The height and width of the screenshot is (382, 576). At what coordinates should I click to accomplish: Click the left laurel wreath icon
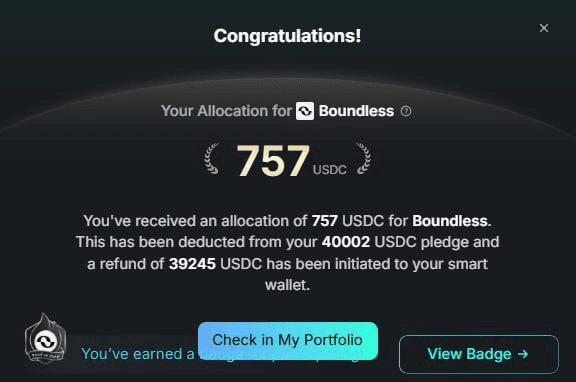[x=212, y=158]
